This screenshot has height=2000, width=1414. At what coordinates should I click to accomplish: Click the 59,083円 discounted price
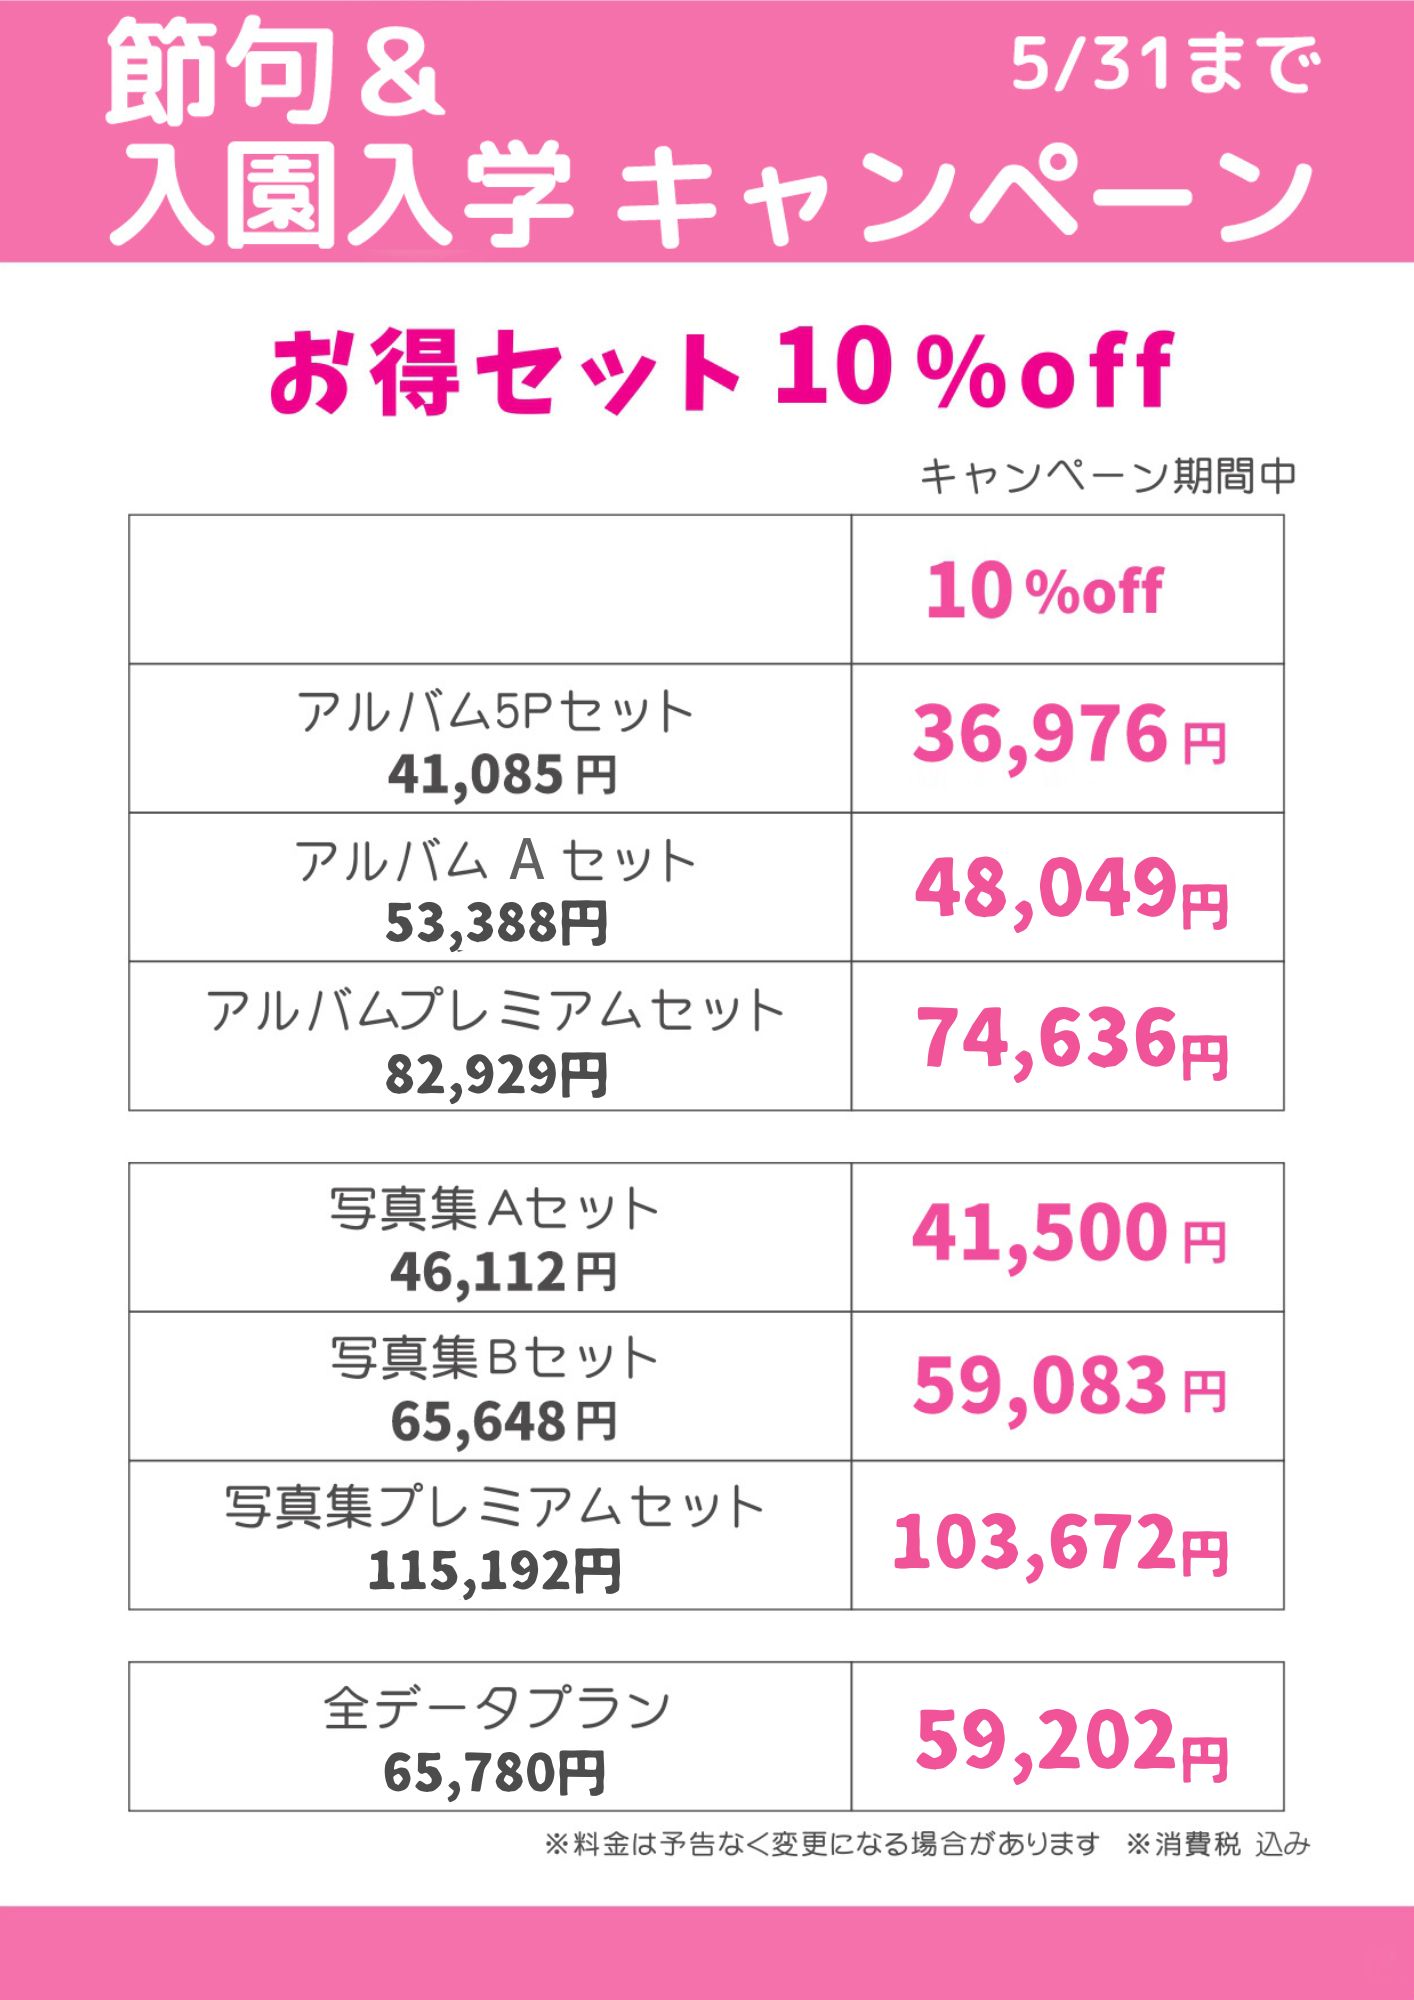(x=1069, y=1386)
